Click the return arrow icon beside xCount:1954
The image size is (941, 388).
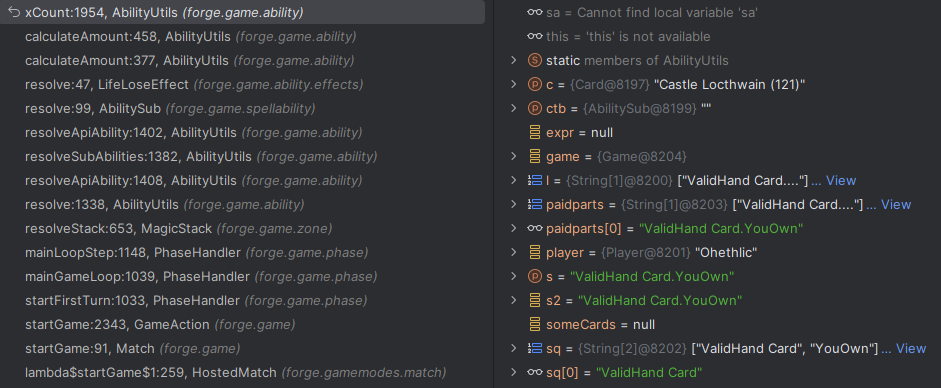[x=14, y=13]
